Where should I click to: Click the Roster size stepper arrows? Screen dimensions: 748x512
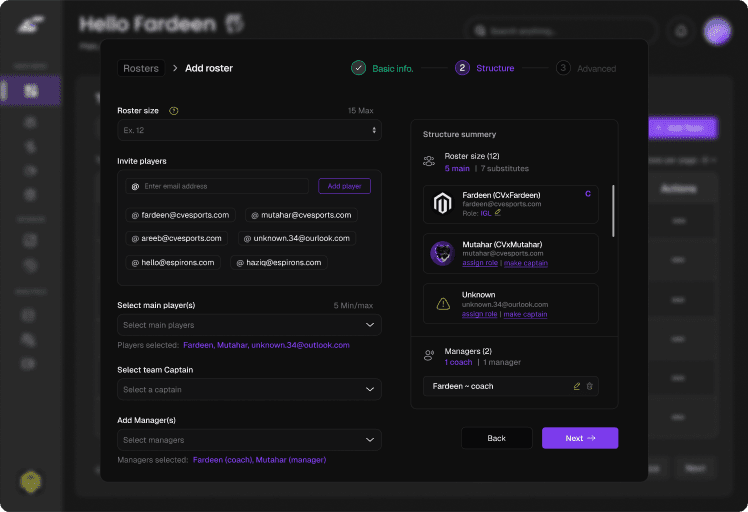(x=374, y=131)
